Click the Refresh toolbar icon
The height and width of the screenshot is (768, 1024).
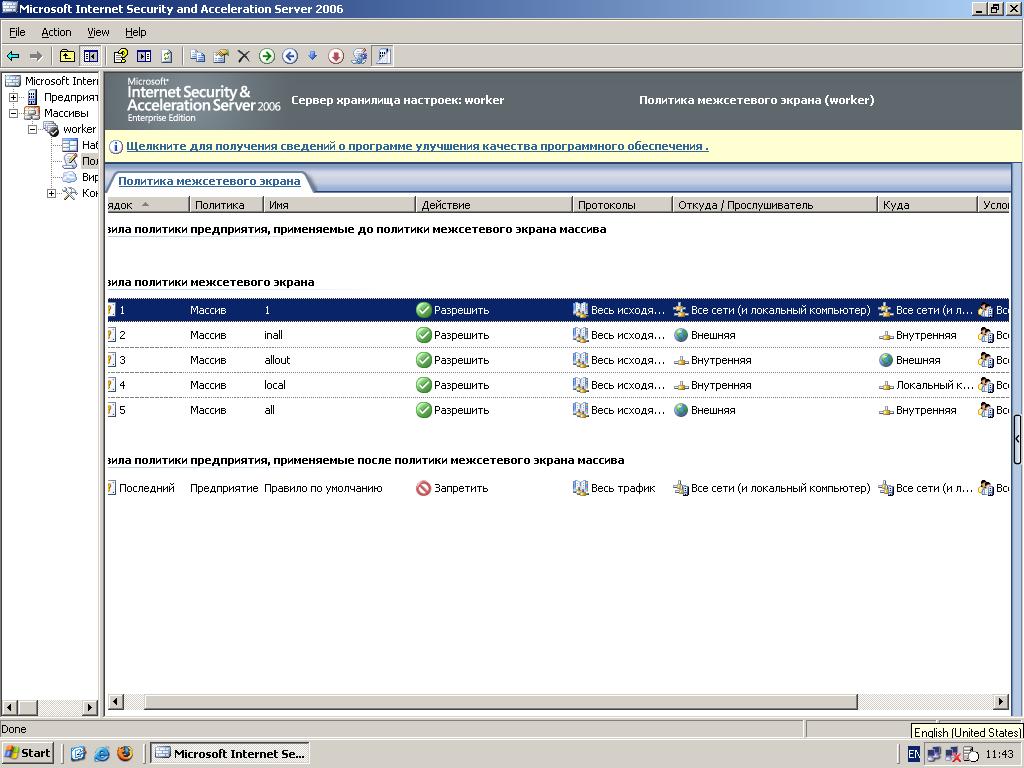tap(167, 56)
